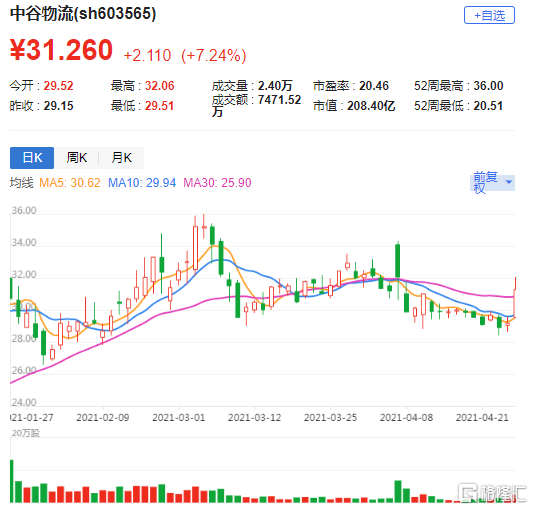Click the MA30: 25.90 legend
533x510 pixels.
pos(217,183)
